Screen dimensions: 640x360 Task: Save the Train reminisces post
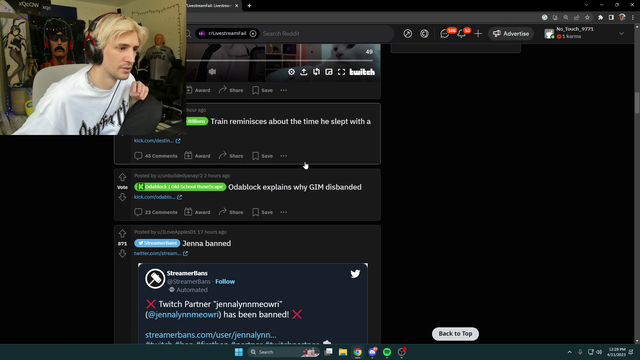262,156
